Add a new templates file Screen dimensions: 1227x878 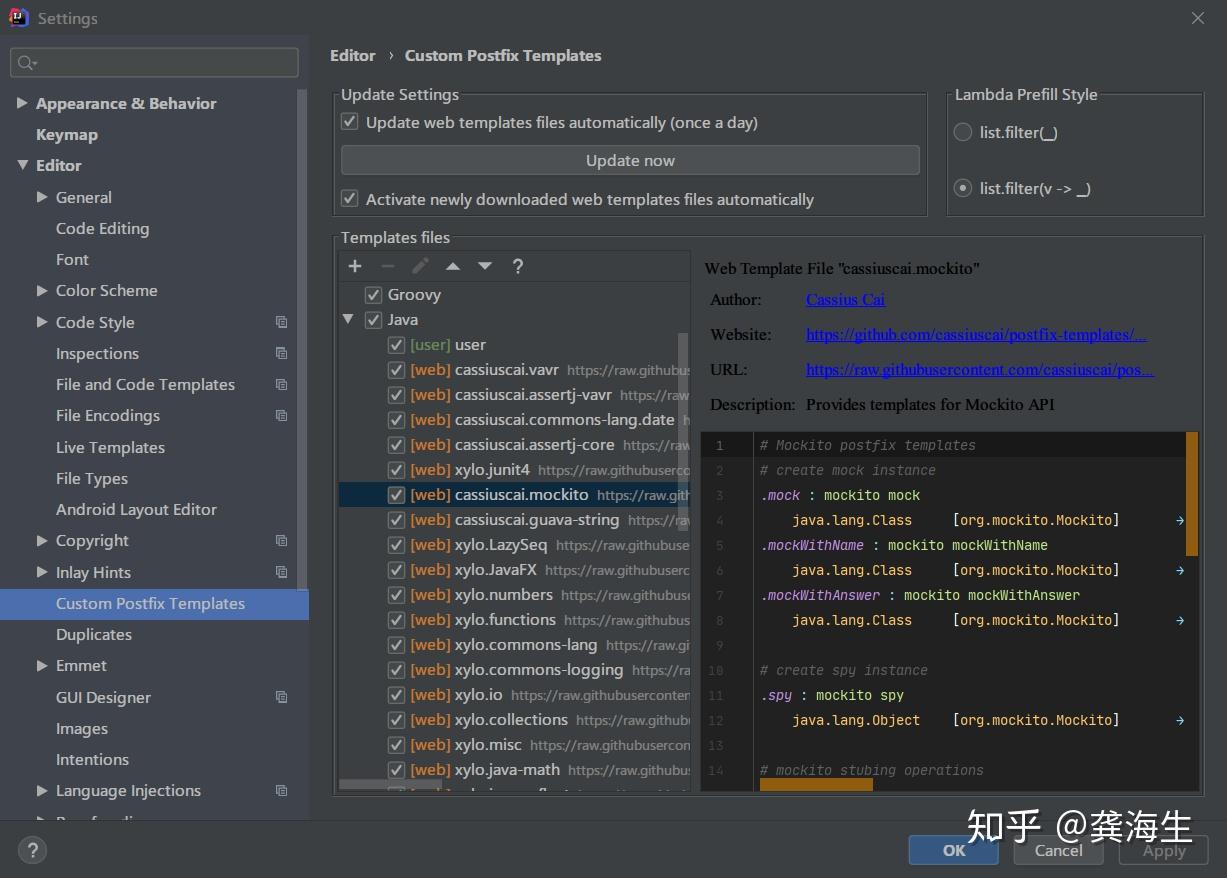[x=355, y=266]
